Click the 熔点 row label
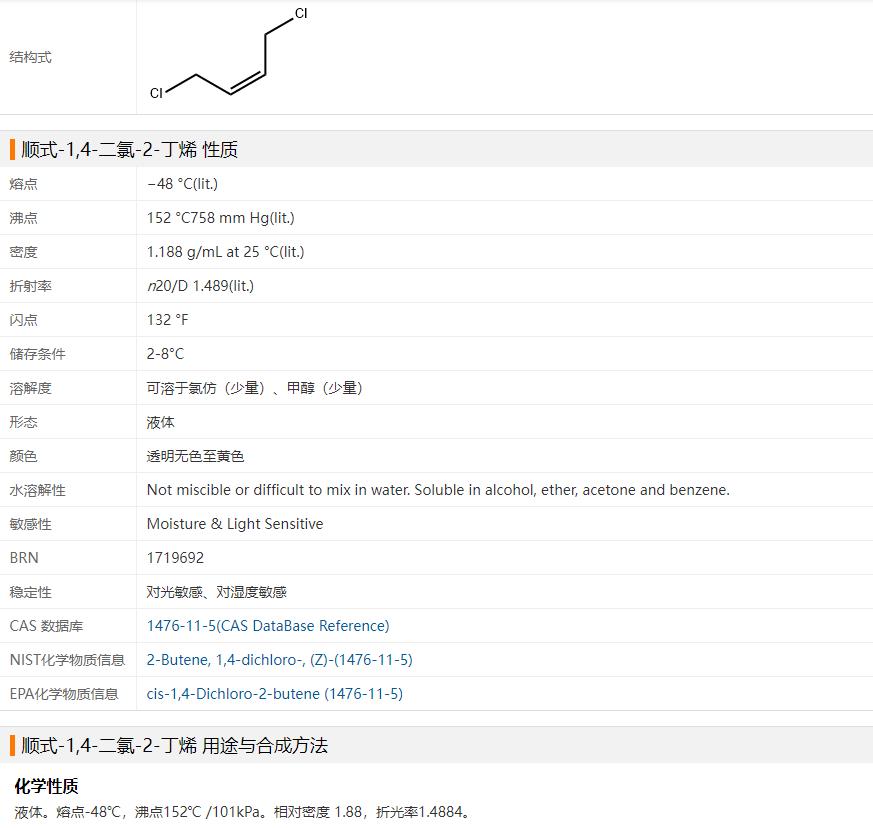Screen dimensions: 873x828 pyautogui.click(x=24, y=184)
